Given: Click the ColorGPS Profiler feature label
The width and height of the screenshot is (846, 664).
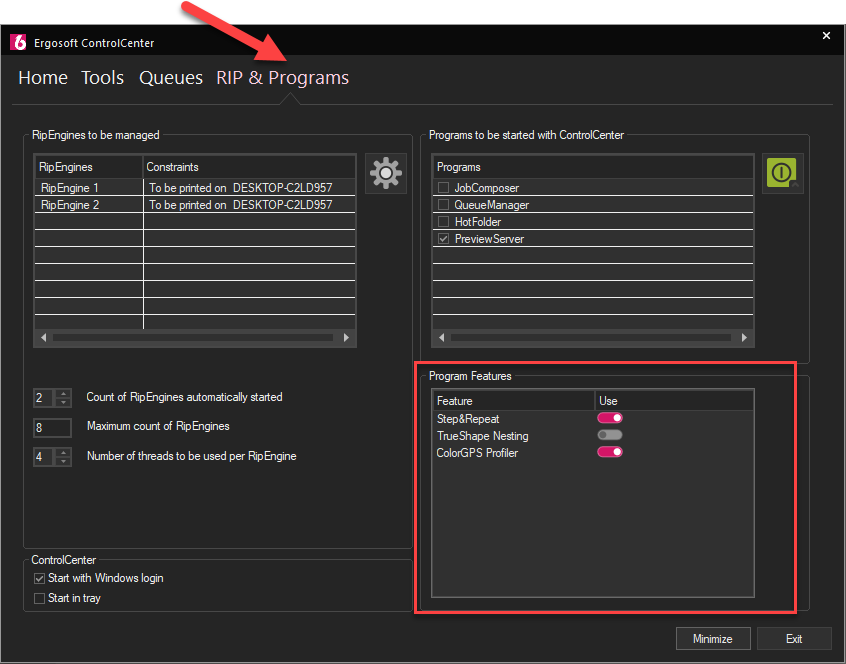Looking at the screenshot, I should point(477,453).
